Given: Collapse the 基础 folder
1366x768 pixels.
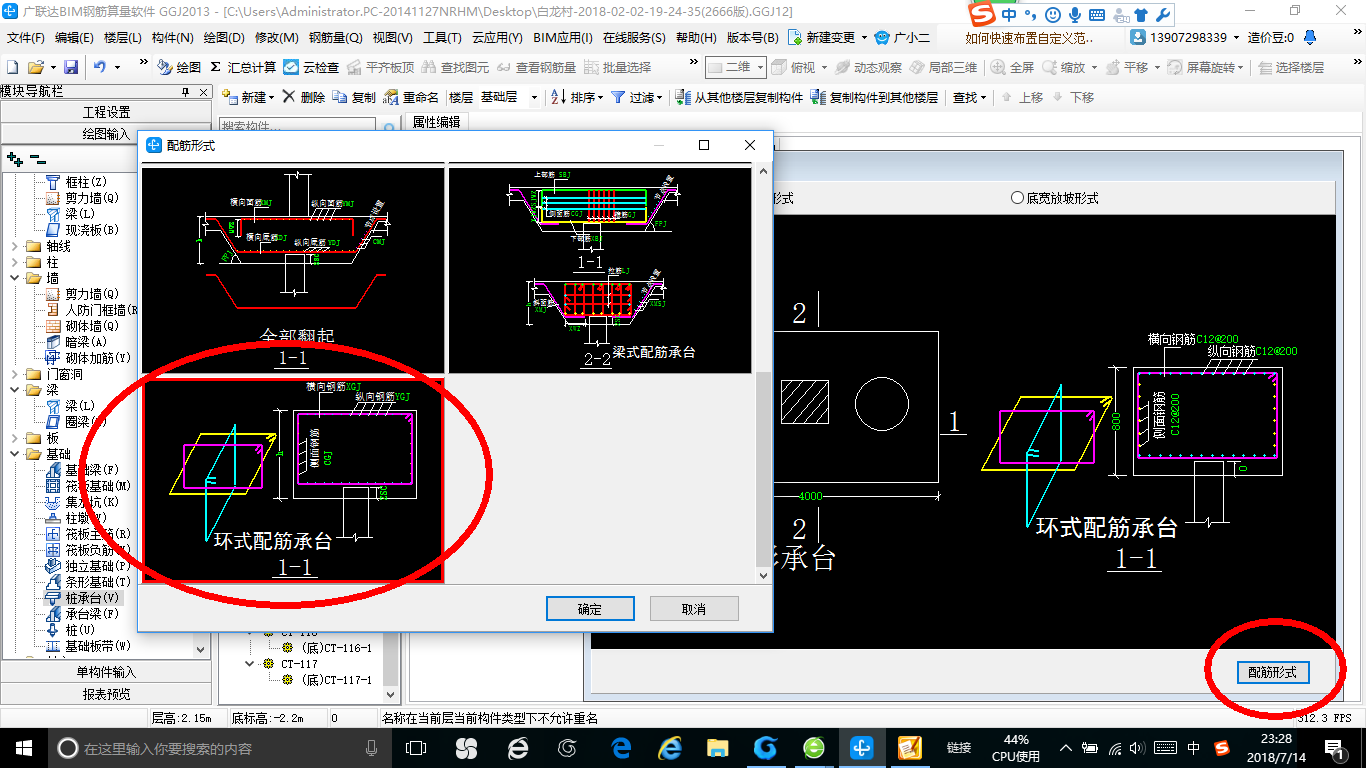Looking at the screenshot, I should click(14, 454).
